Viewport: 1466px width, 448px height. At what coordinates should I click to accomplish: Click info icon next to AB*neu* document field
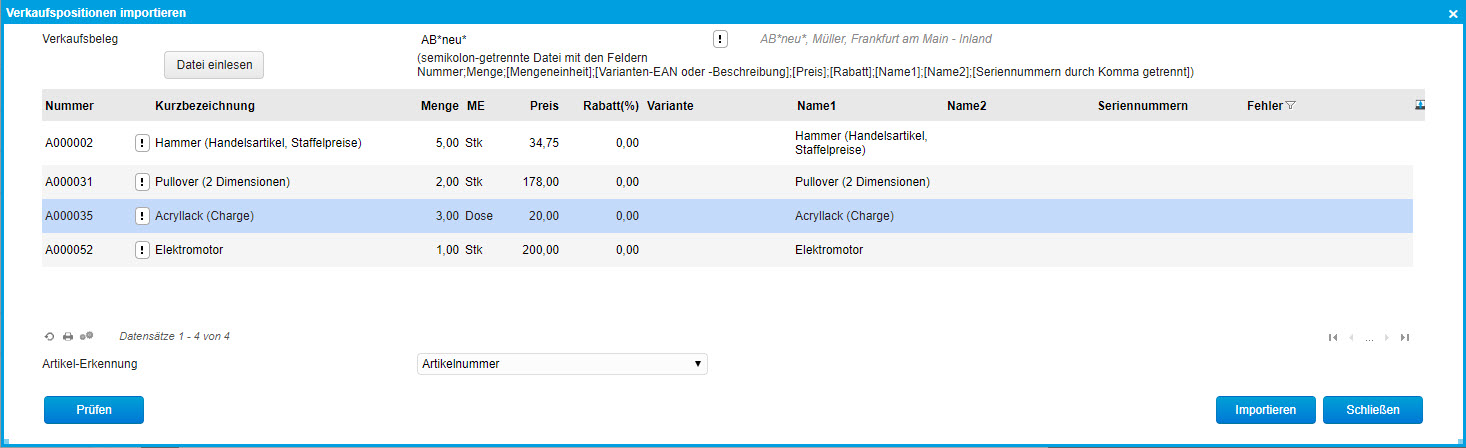pyautogui.click(x=720, y=39)
